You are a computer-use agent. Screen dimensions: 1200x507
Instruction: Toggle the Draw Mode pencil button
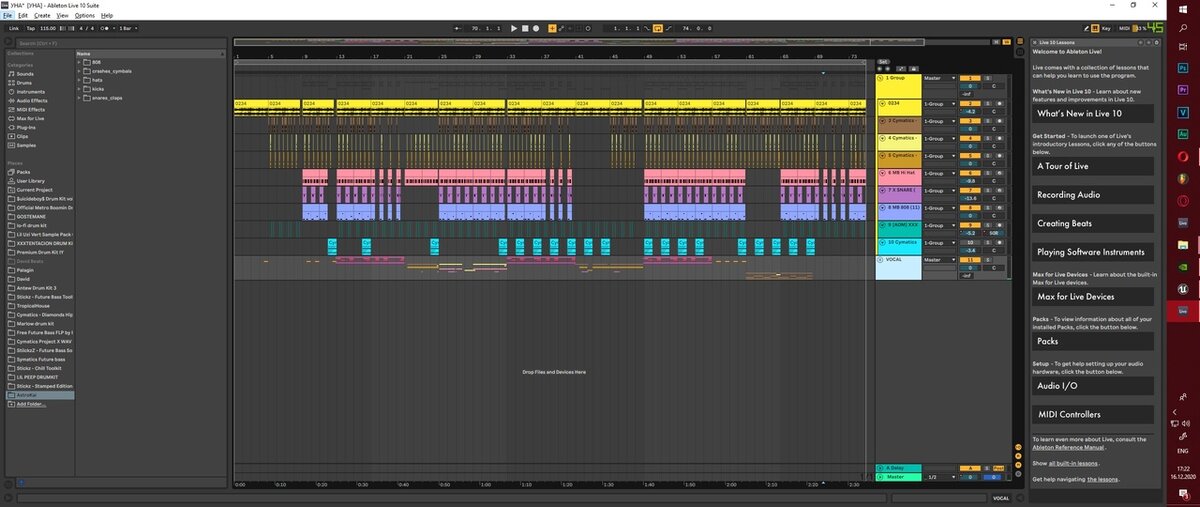[1086, 28]
